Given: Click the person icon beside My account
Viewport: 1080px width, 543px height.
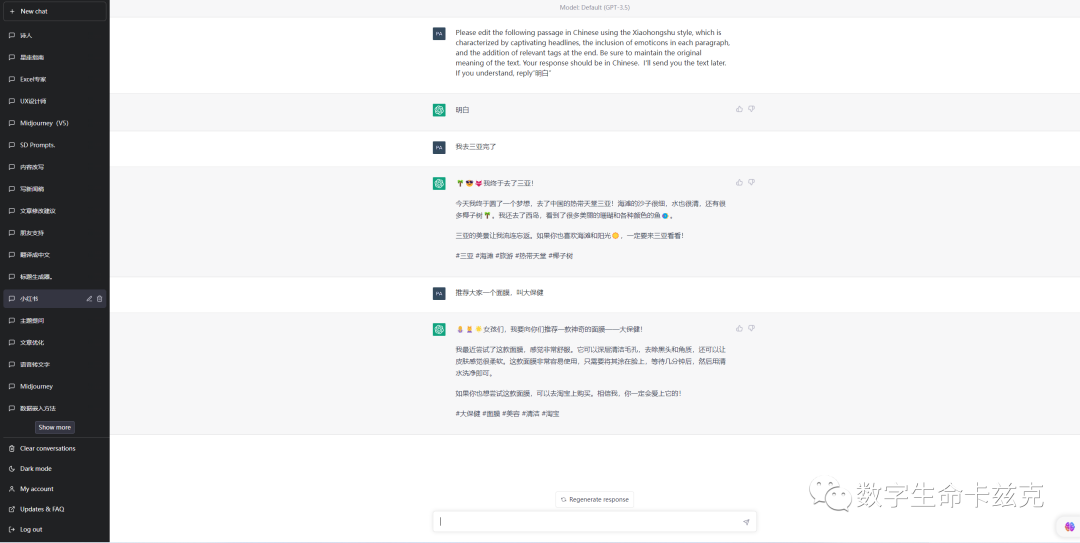Looking at the screenshot, I should [x=12, y=489].
